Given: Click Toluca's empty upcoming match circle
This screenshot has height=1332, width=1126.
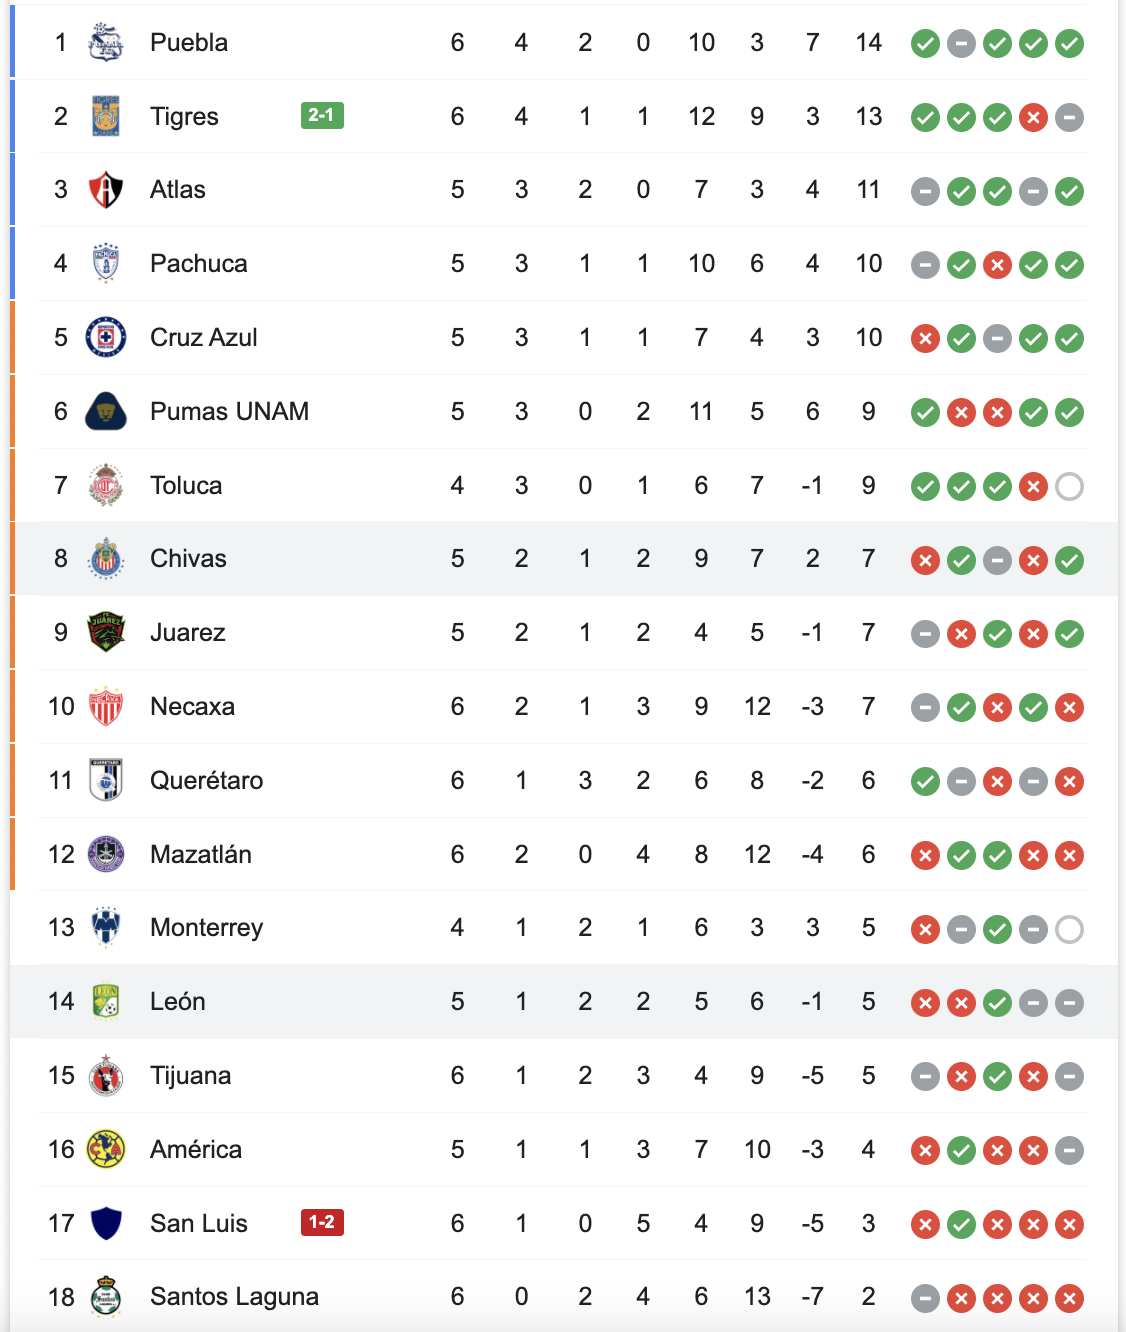Looking at the screenshot, I should coord(1069,487).
